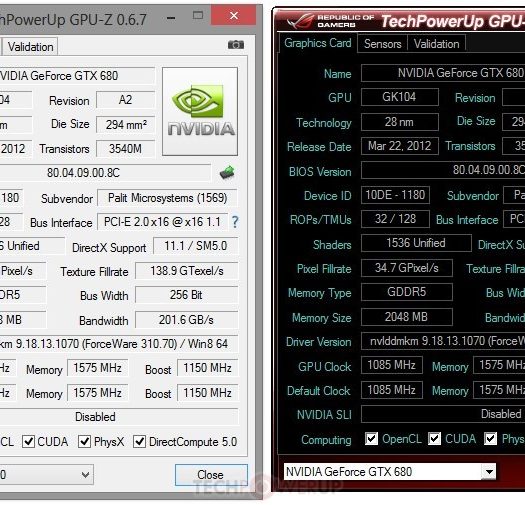Minimize the left GPU-Z 0.6.7 window
This screenshot has width=525, height=505.
[171, 18]
